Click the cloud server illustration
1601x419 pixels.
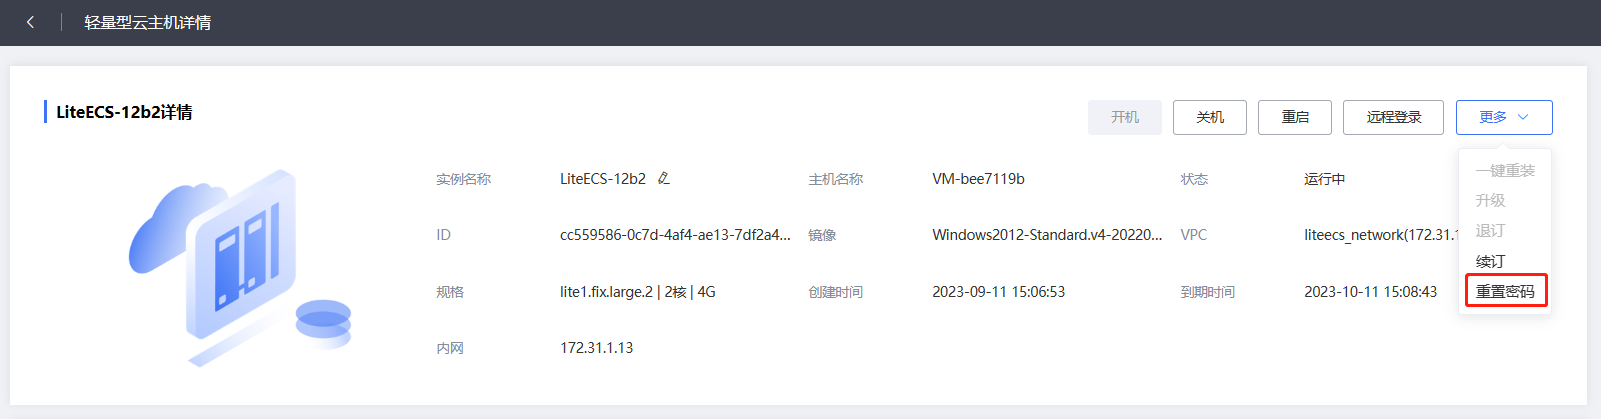tap(240, 267)
